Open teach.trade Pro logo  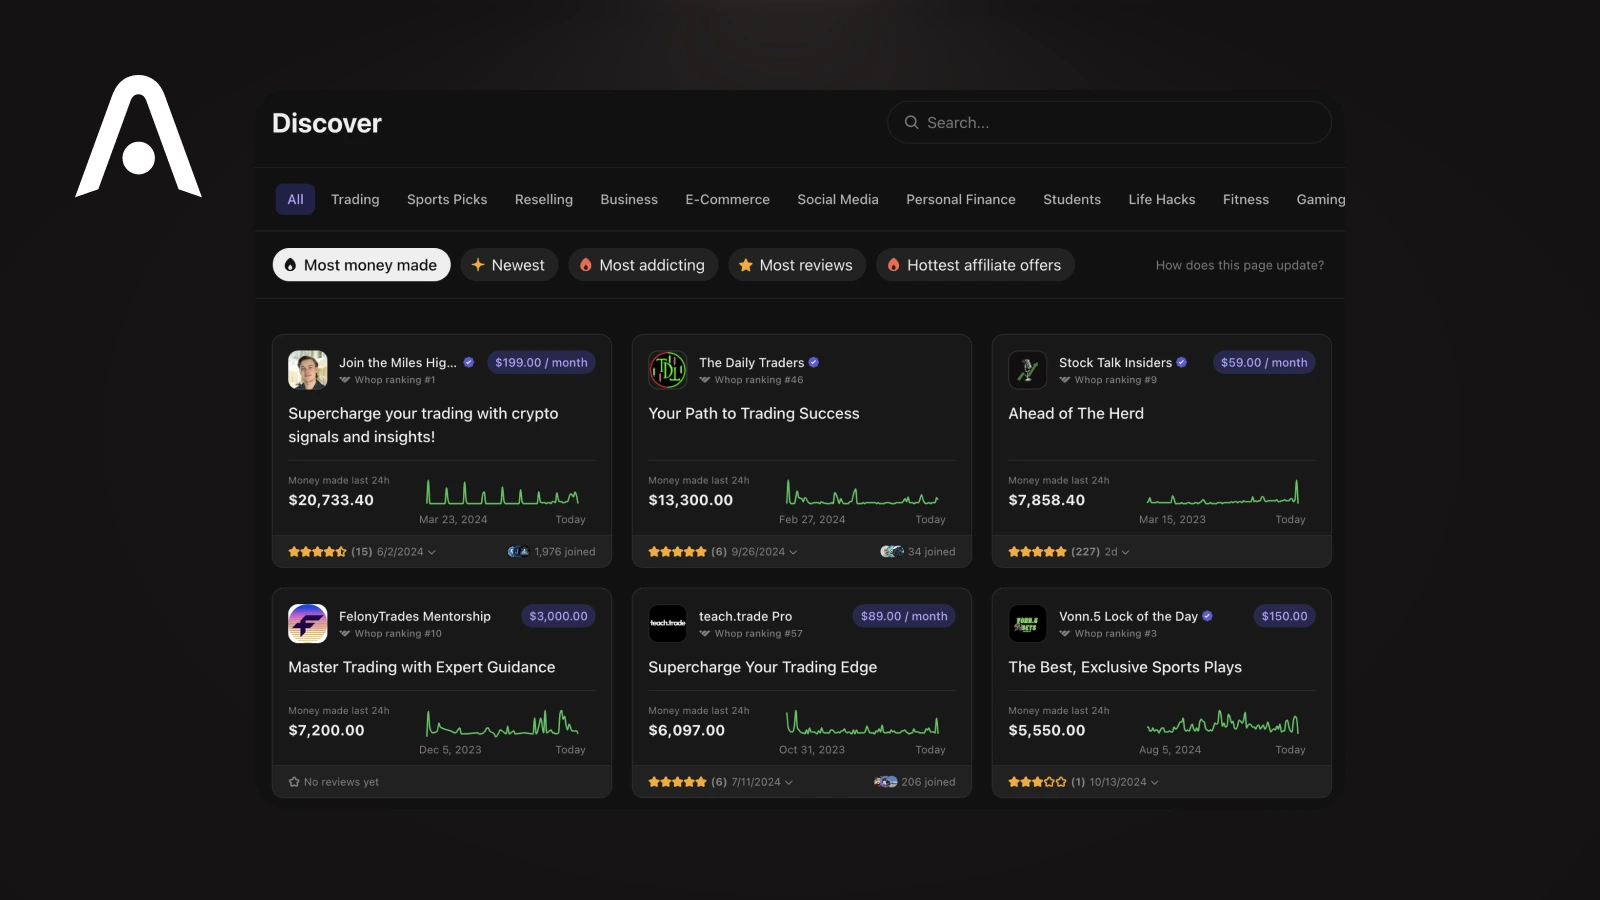pyautogui.click(x=667, y=624)
